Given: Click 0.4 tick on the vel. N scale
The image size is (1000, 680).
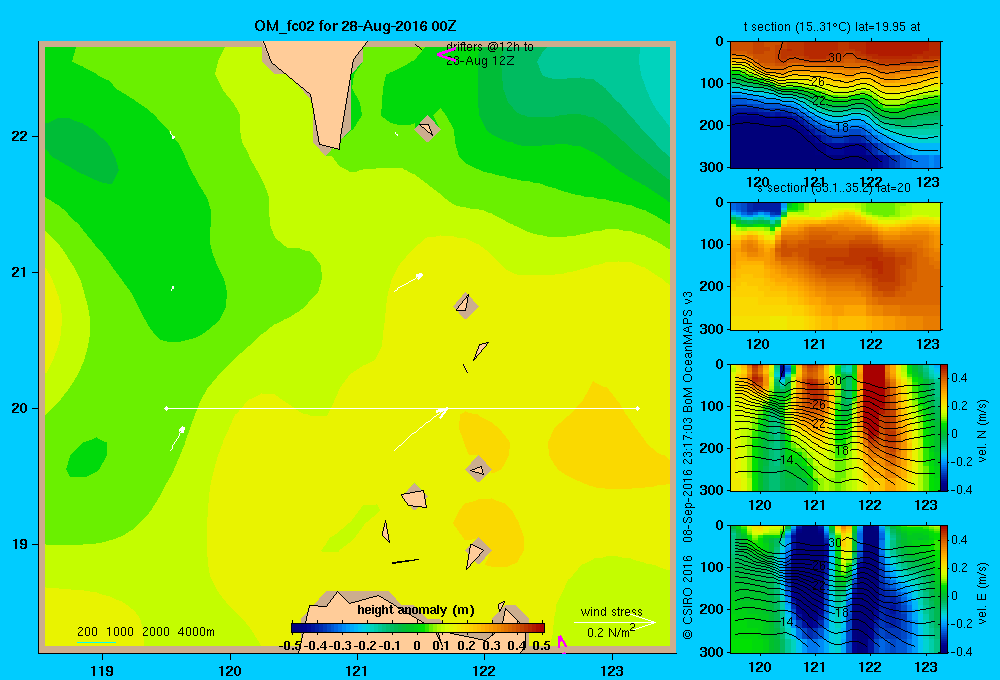Looking at the screenshot, I should click(x=959, y=378).
